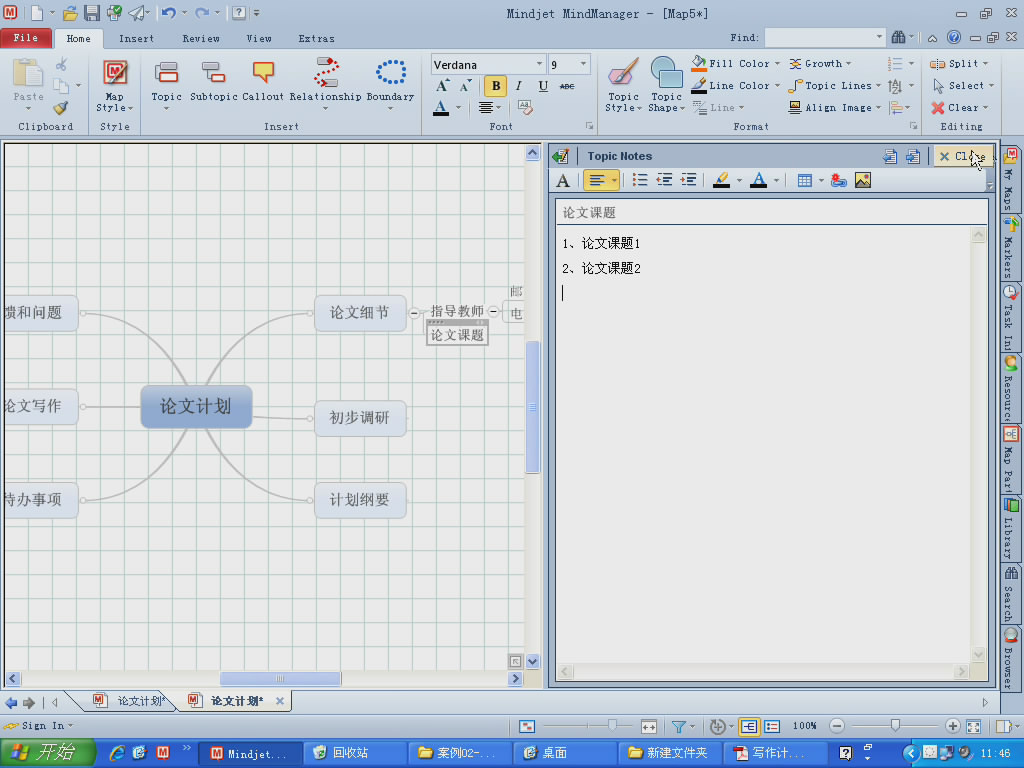Click the Cut scissors icon
This screenshot has width=1024, height=768.
pos(61,64)
